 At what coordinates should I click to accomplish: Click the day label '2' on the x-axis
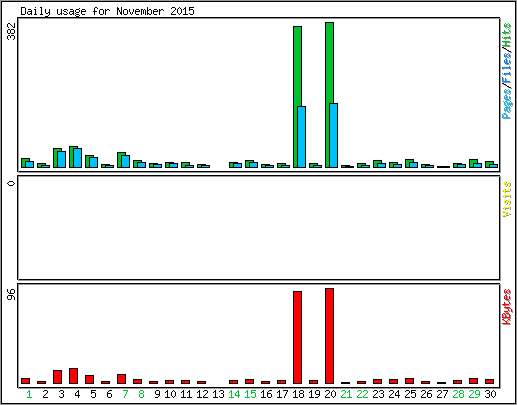pyautogui.click(x=45, y=394)
